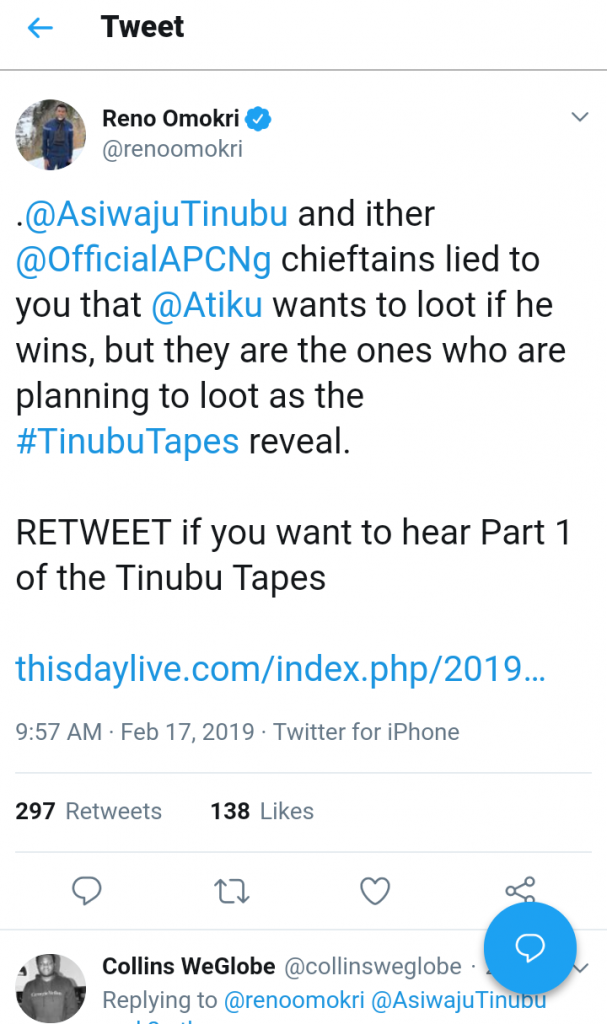Open the Twitter for iPhone source label
The image size is (607, 1024).
[366, 732]
